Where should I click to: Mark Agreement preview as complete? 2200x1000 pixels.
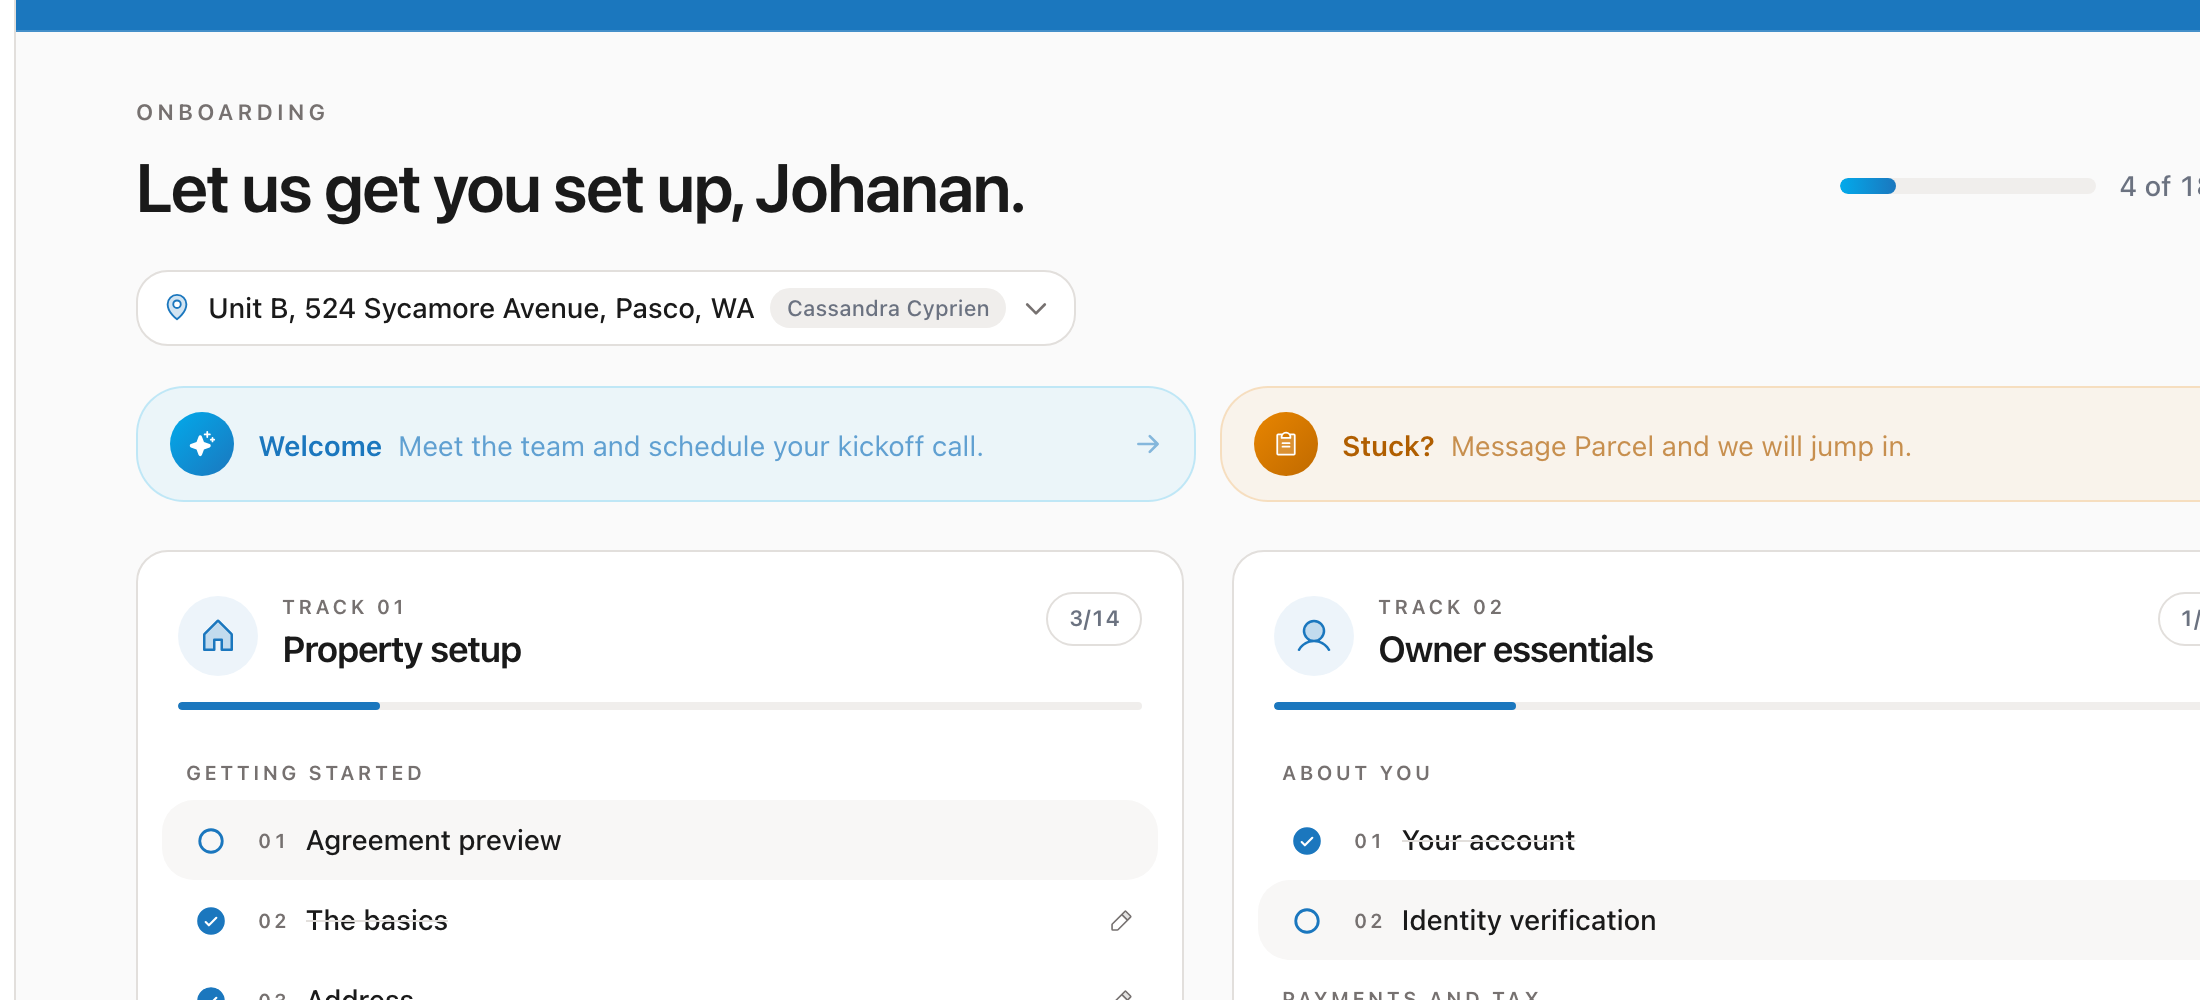[211, 840]
